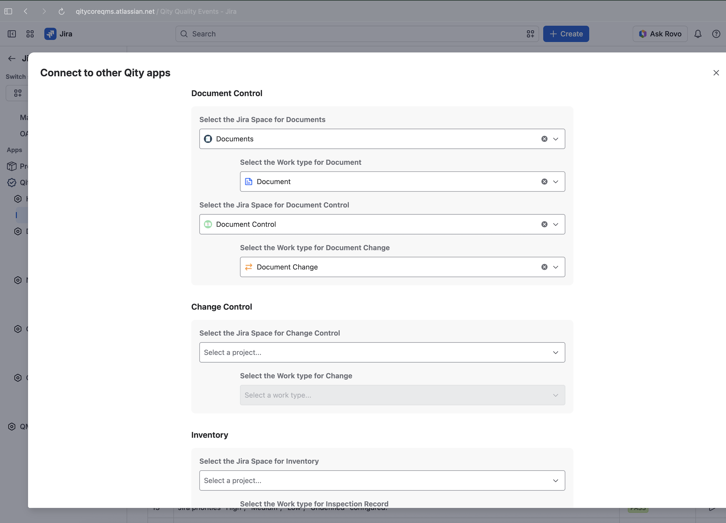Clear the Document Control space selection
Image resolution: width=726 pixels, height=523 pixels.
[x=544, y=224]
